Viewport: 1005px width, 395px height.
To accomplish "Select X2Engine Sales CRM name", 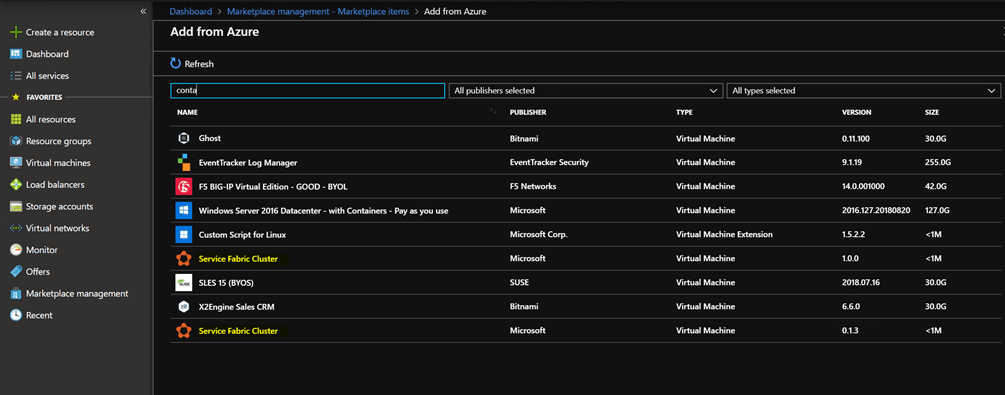I will point(237,307).
